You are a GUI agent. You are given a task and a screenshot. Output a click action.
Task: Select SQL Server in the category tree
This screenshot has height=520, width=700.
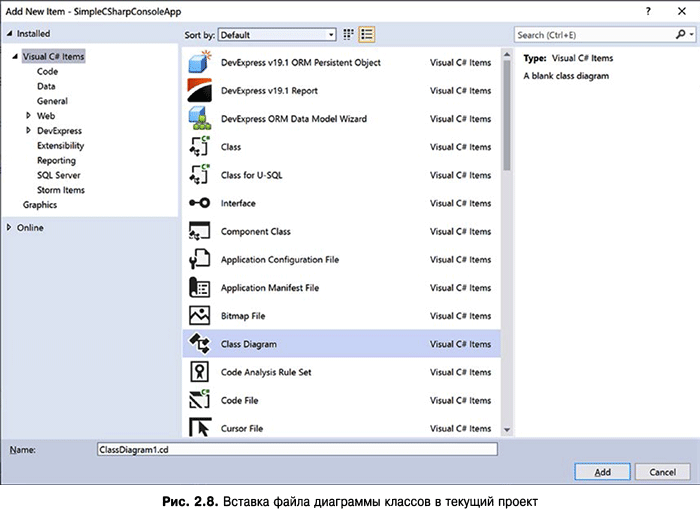(x=58, y=175)
